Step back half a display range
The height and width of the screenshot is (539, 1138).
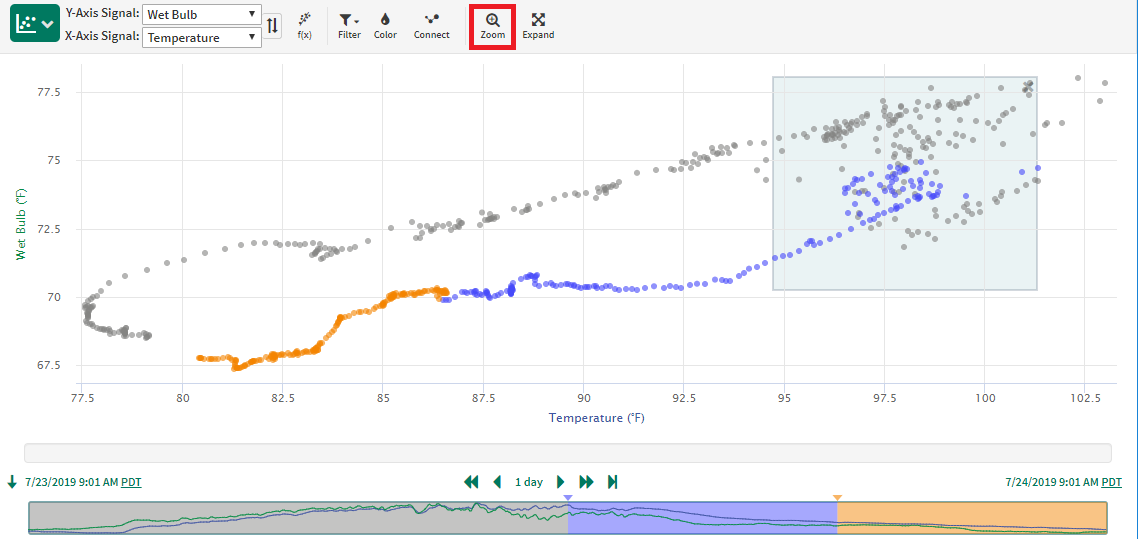click(x=497, y=482)
